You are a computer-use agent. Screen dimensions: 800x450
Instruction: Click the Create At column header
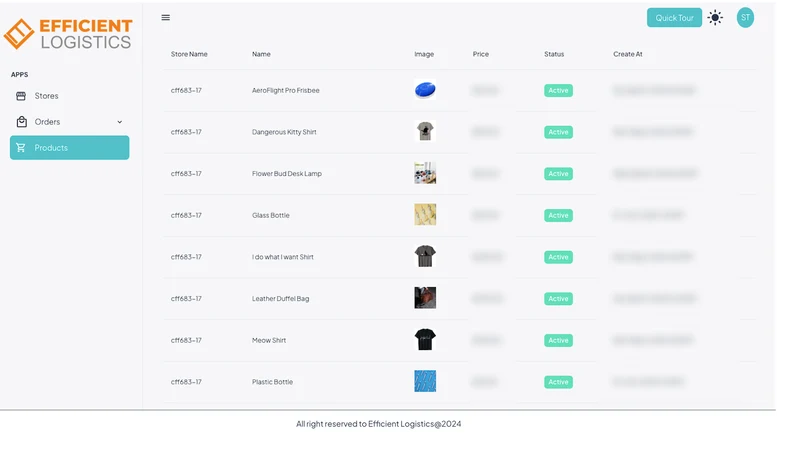[x=628, y=54]
